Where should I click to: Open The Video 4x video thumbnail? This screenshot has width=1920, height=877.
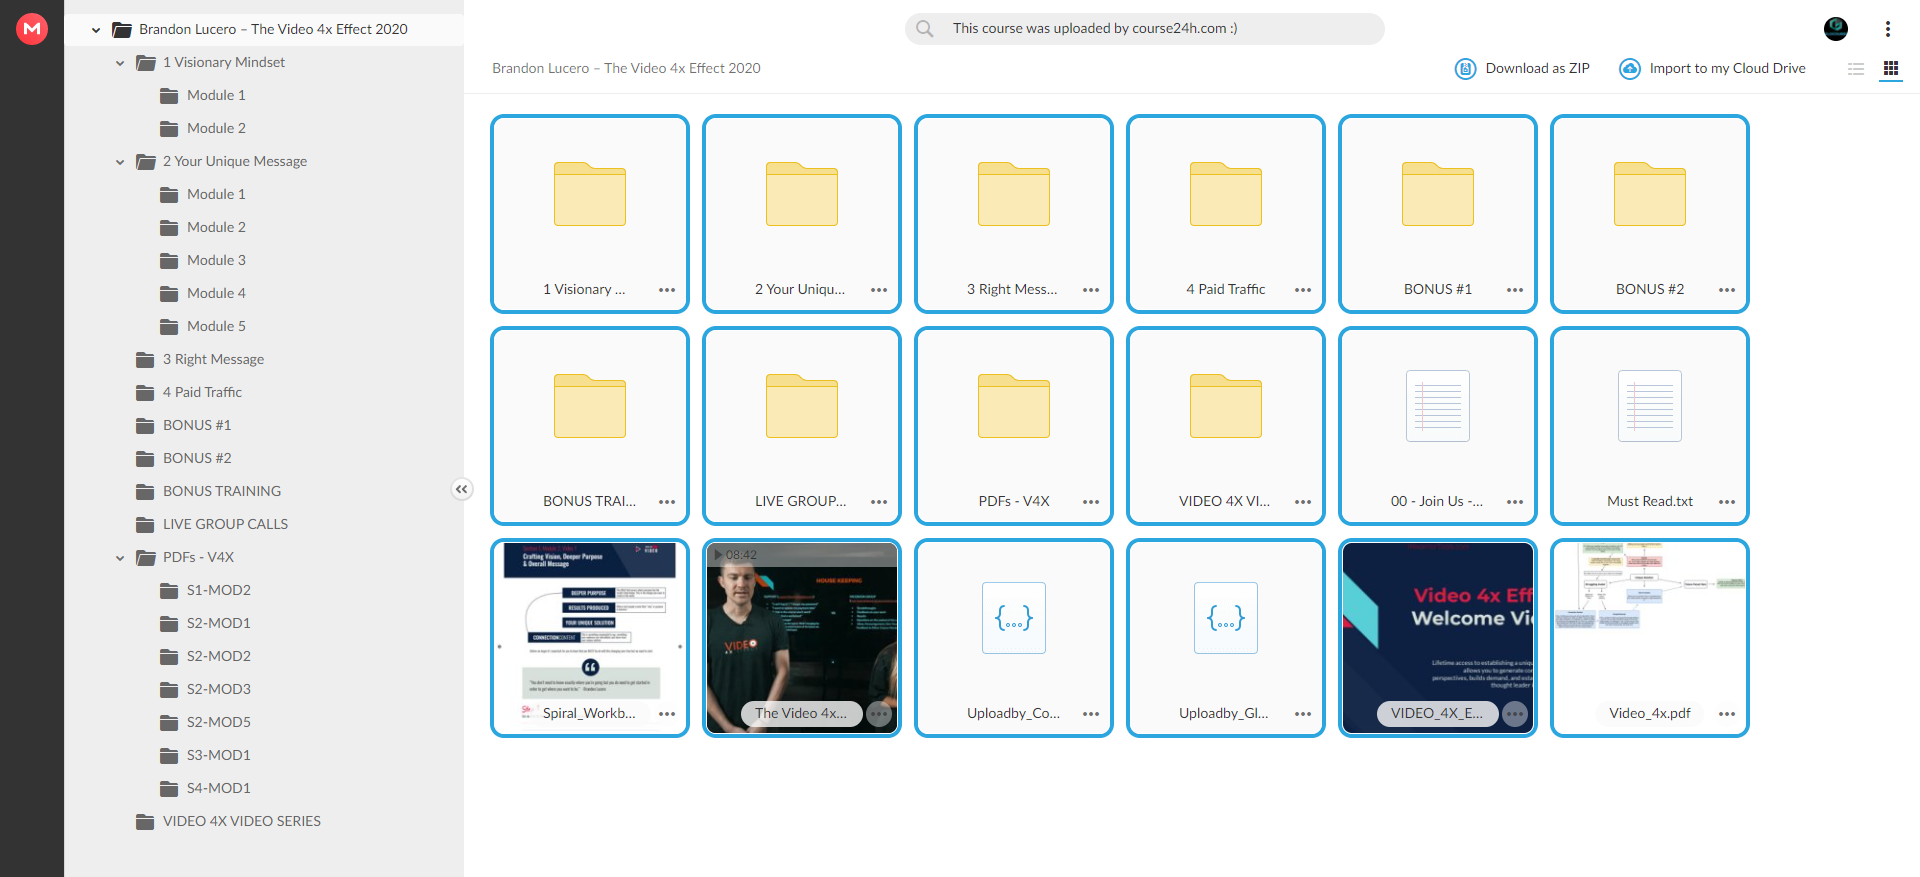(802, 638)
